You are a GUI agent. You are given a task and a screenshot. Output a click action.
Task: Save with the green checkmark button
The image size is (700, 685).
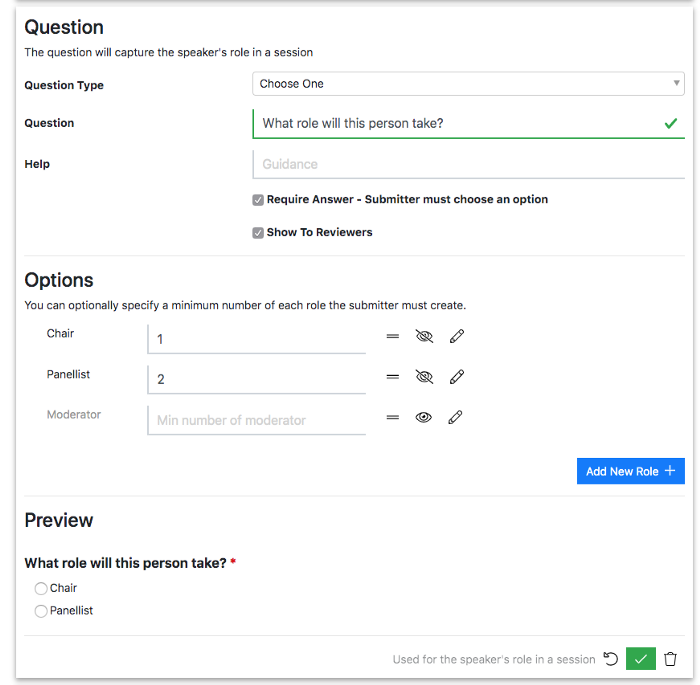641,659
